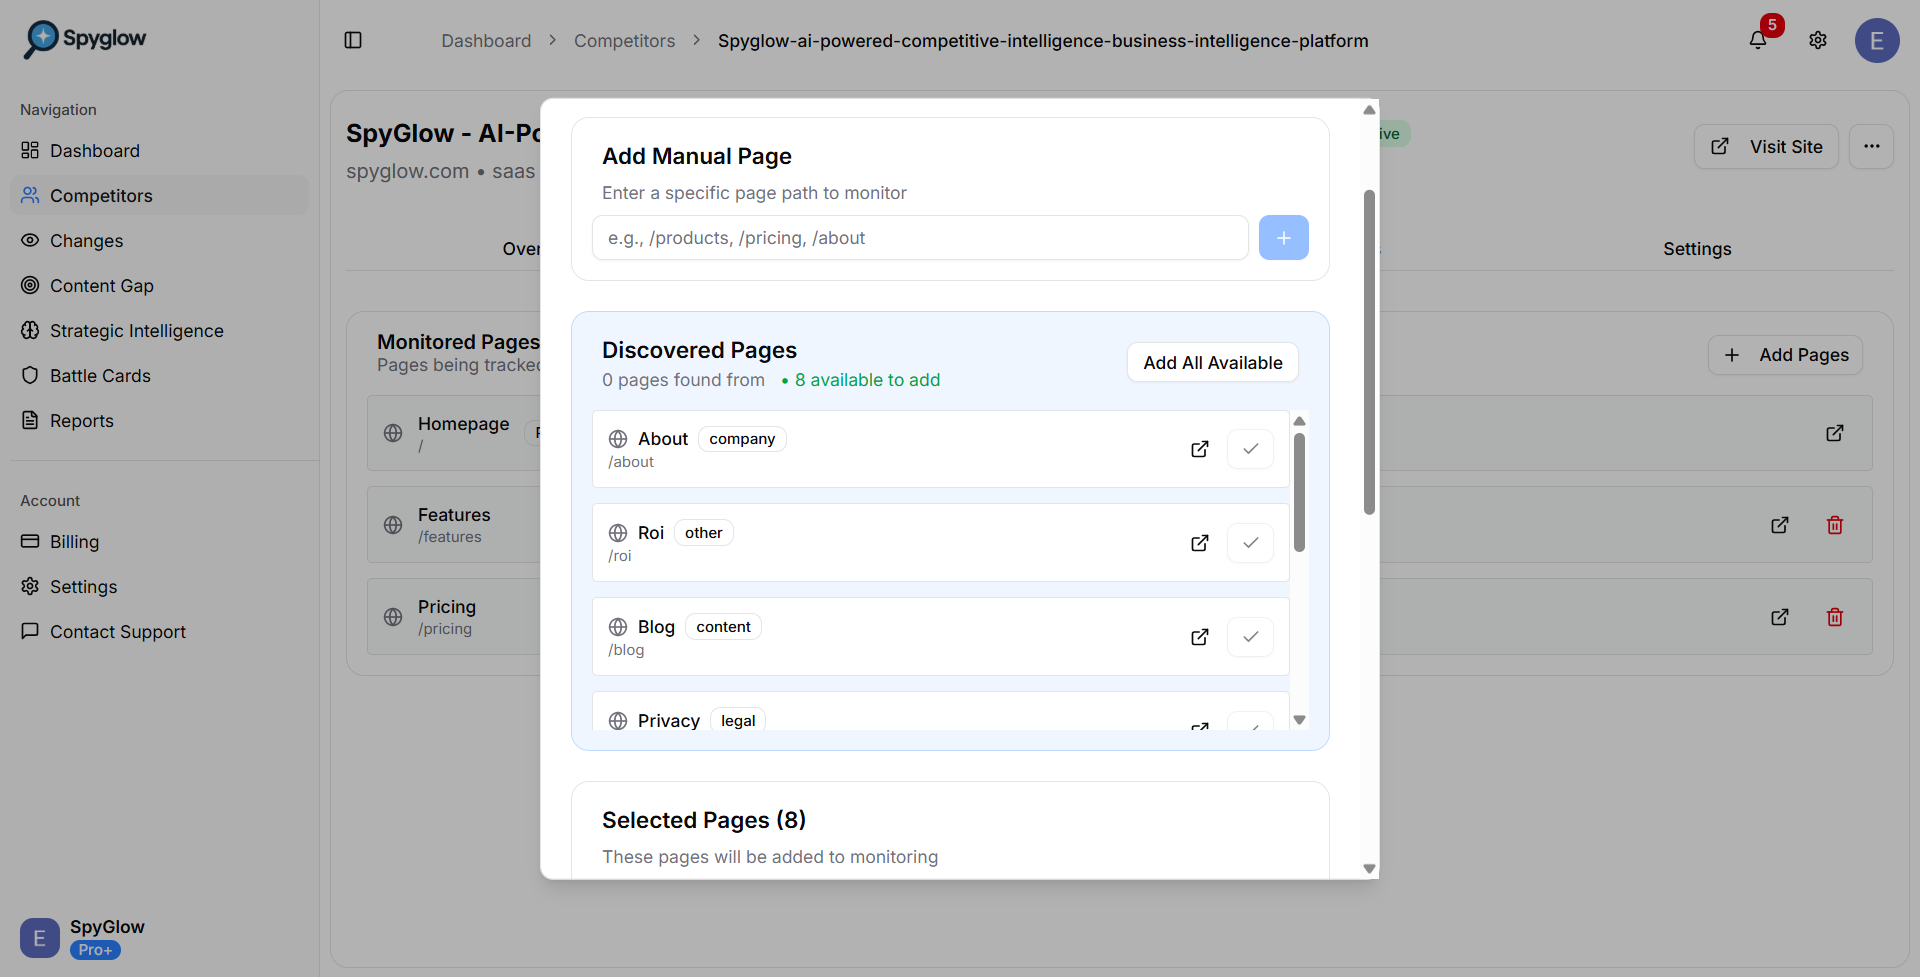Toggle the checkmark for the Blog page
The height and width of the screenshot is (977, 1920).
(x=1250, y=637)
